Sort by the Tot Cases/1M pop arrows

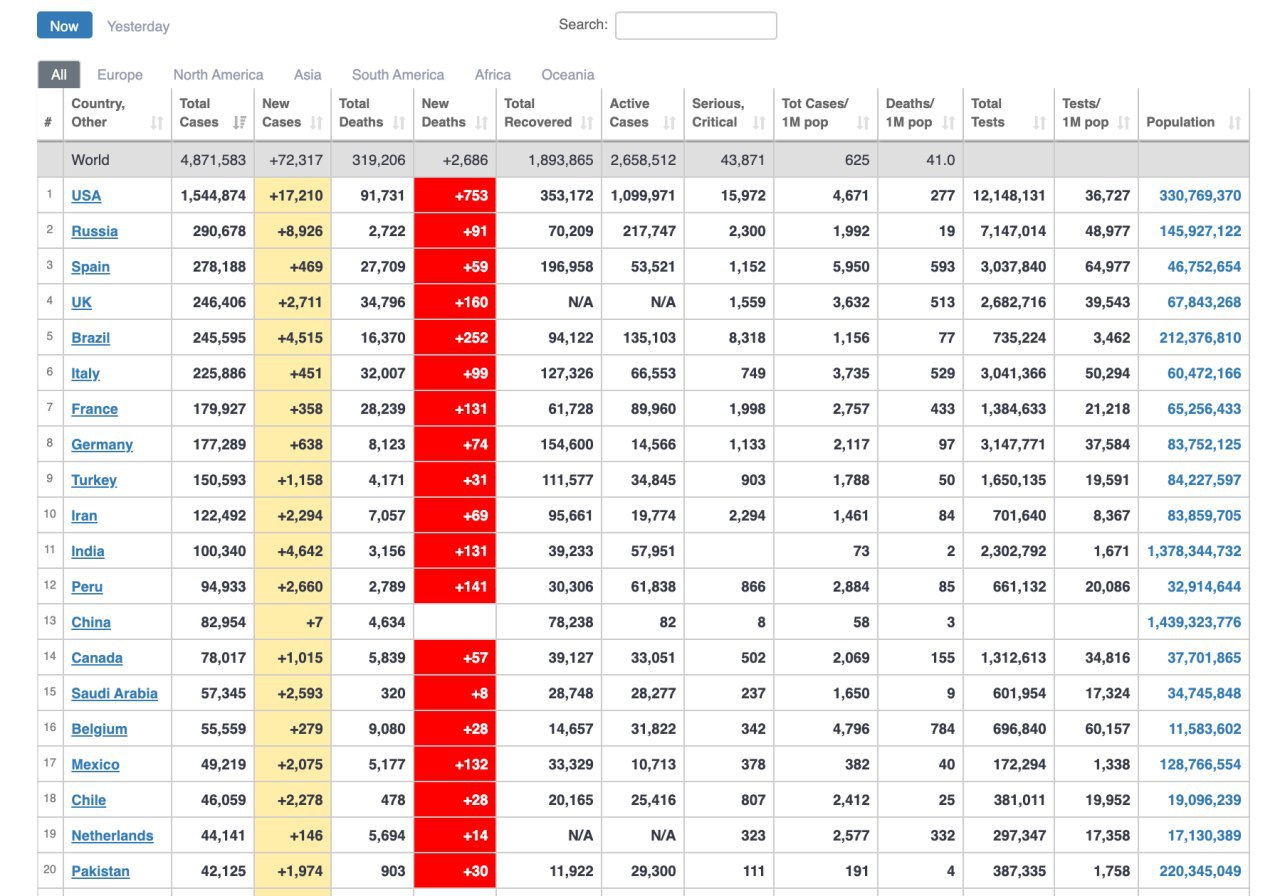pos(863,123)
